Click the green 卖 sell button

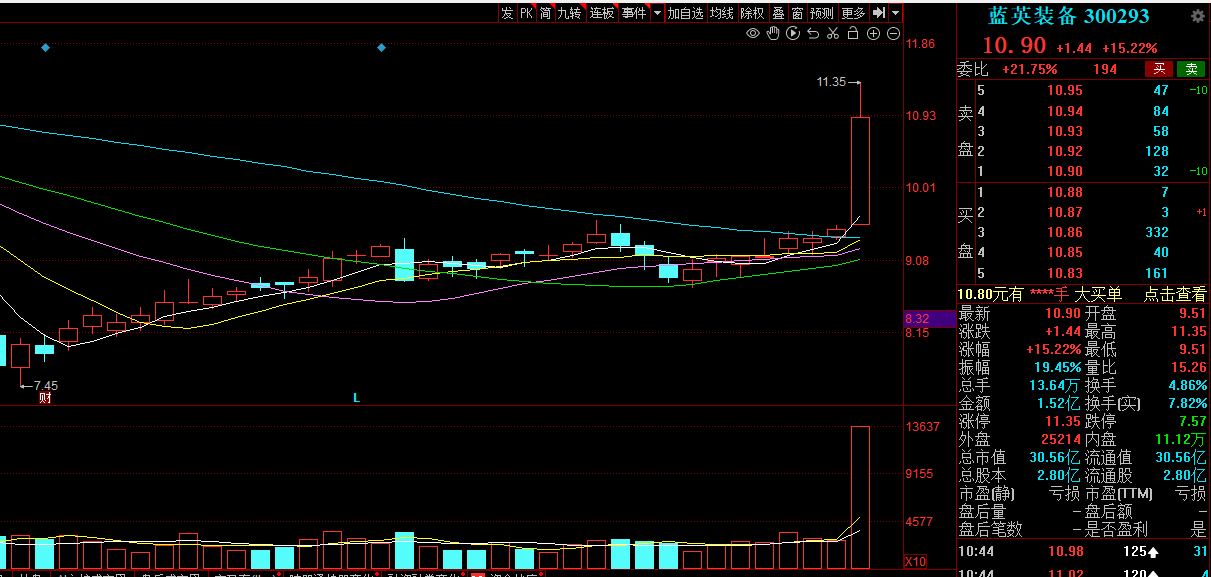(1191, 69)
